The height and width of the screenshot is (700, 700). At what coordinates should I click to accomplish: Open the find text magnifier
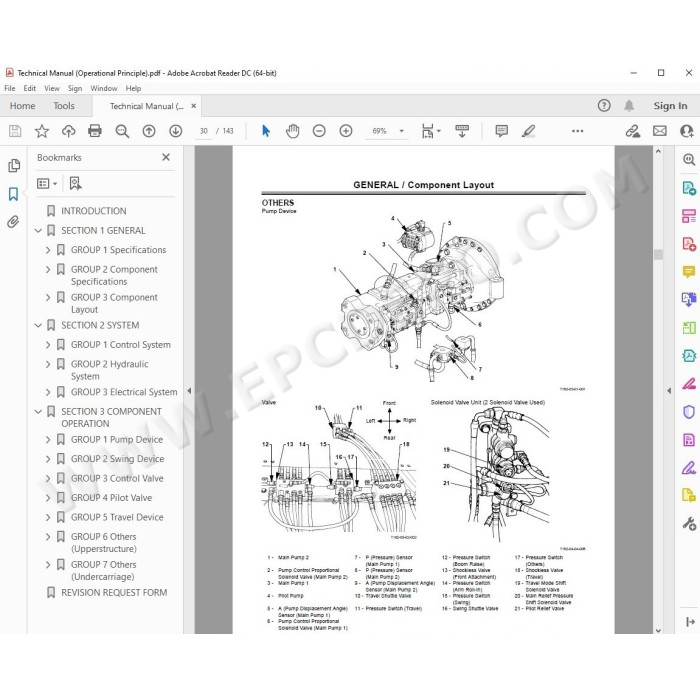[x=122, y=131]
